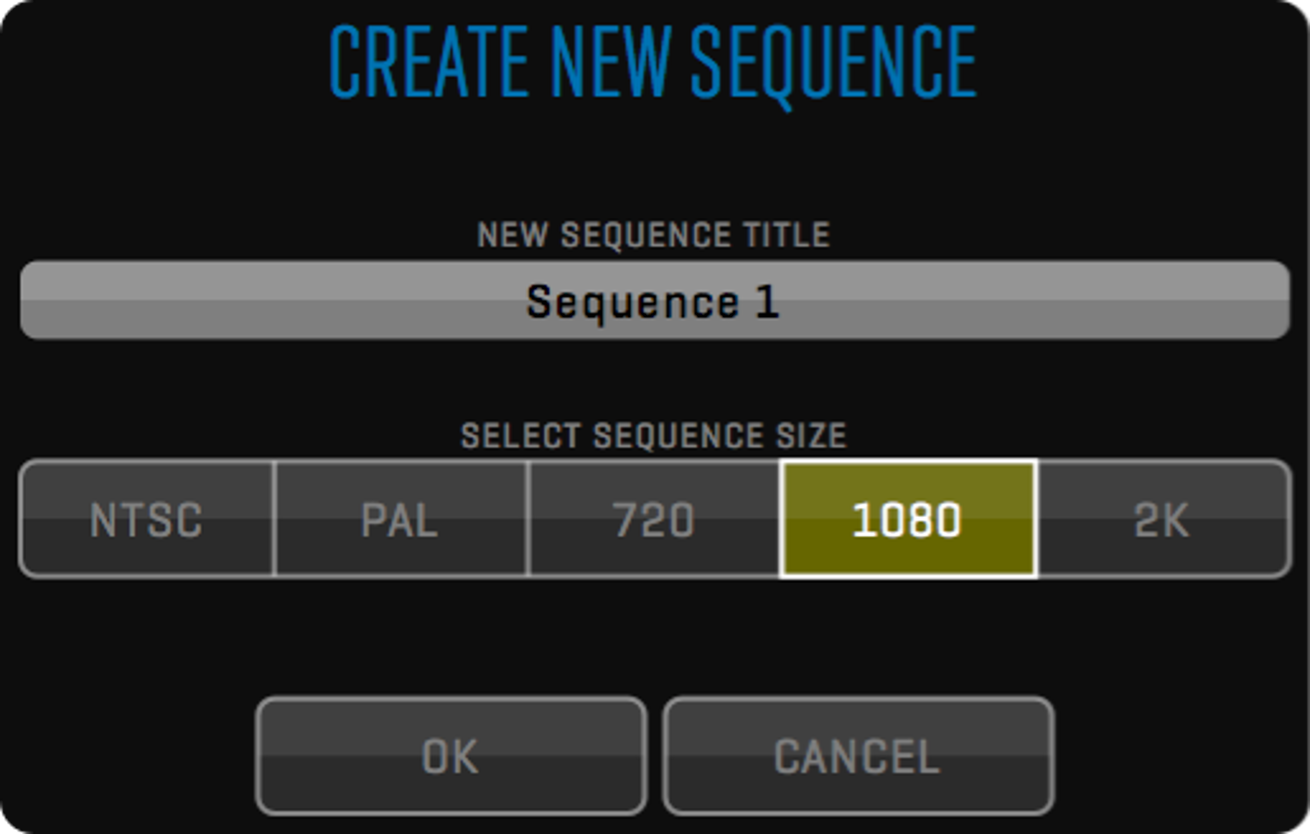Select the PAL sequence size
The width and height of the screenshot is (1310, 834).
tap(400, 519)
